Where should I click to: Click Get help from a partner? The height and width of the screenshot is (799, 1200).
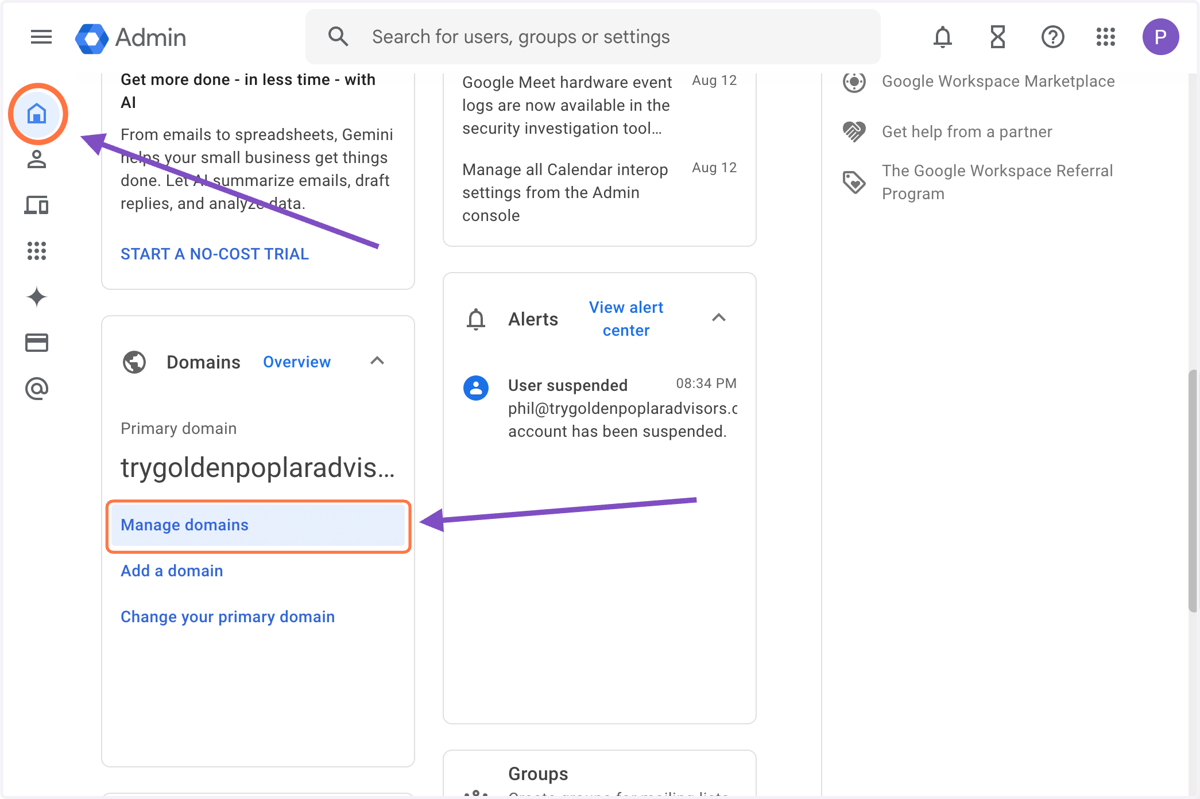967,132
